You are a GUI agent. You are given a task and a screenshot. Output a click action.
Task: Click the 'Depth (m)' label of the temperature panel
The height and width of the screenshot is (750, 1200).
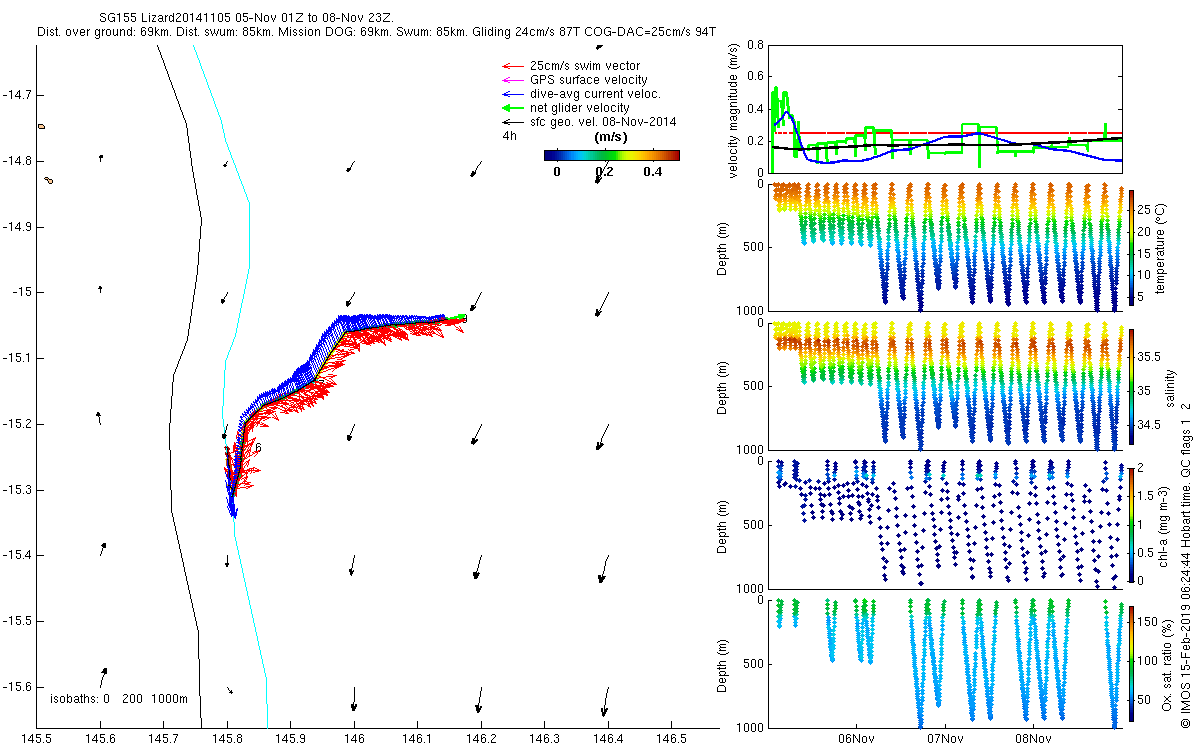723,248
